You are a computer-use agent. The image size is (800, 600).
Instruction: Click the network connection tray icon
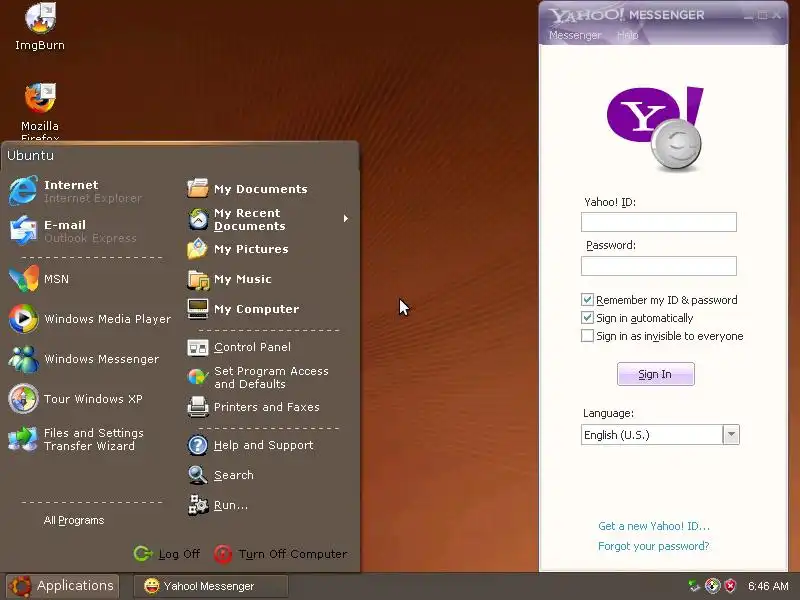click(x=694, y=586)
